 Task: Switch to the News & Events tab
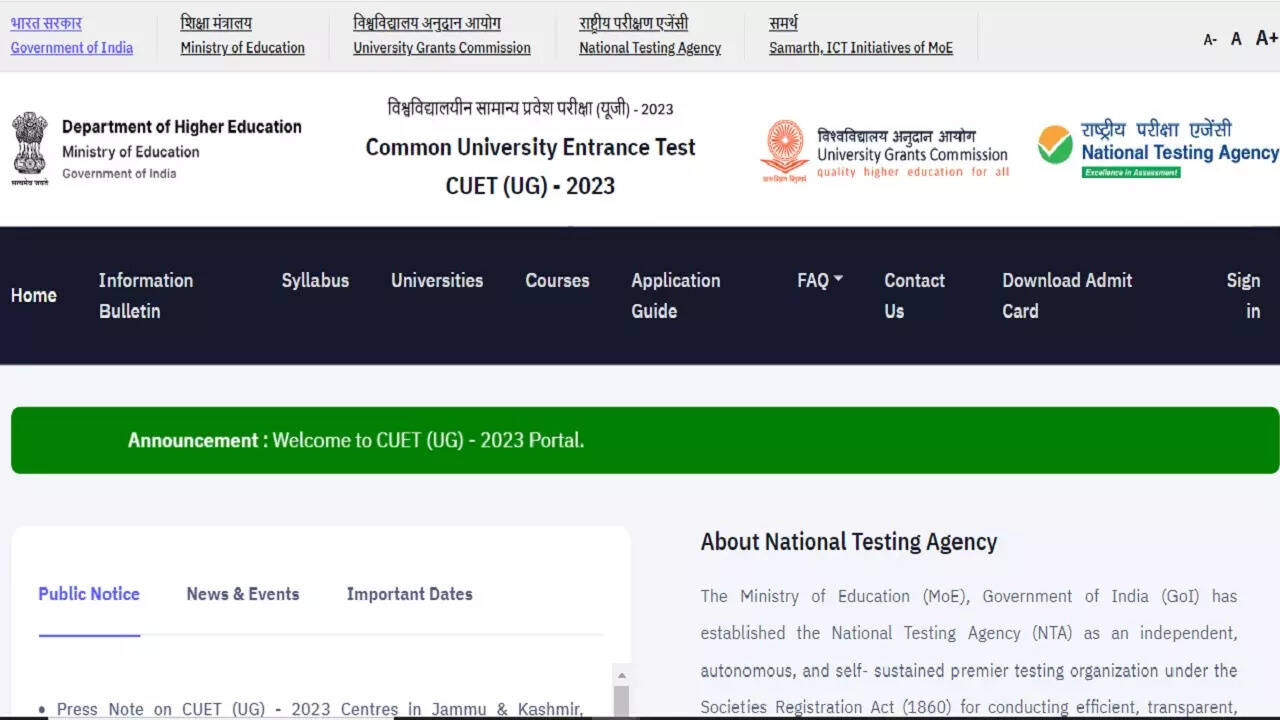(x=243, y=594)
